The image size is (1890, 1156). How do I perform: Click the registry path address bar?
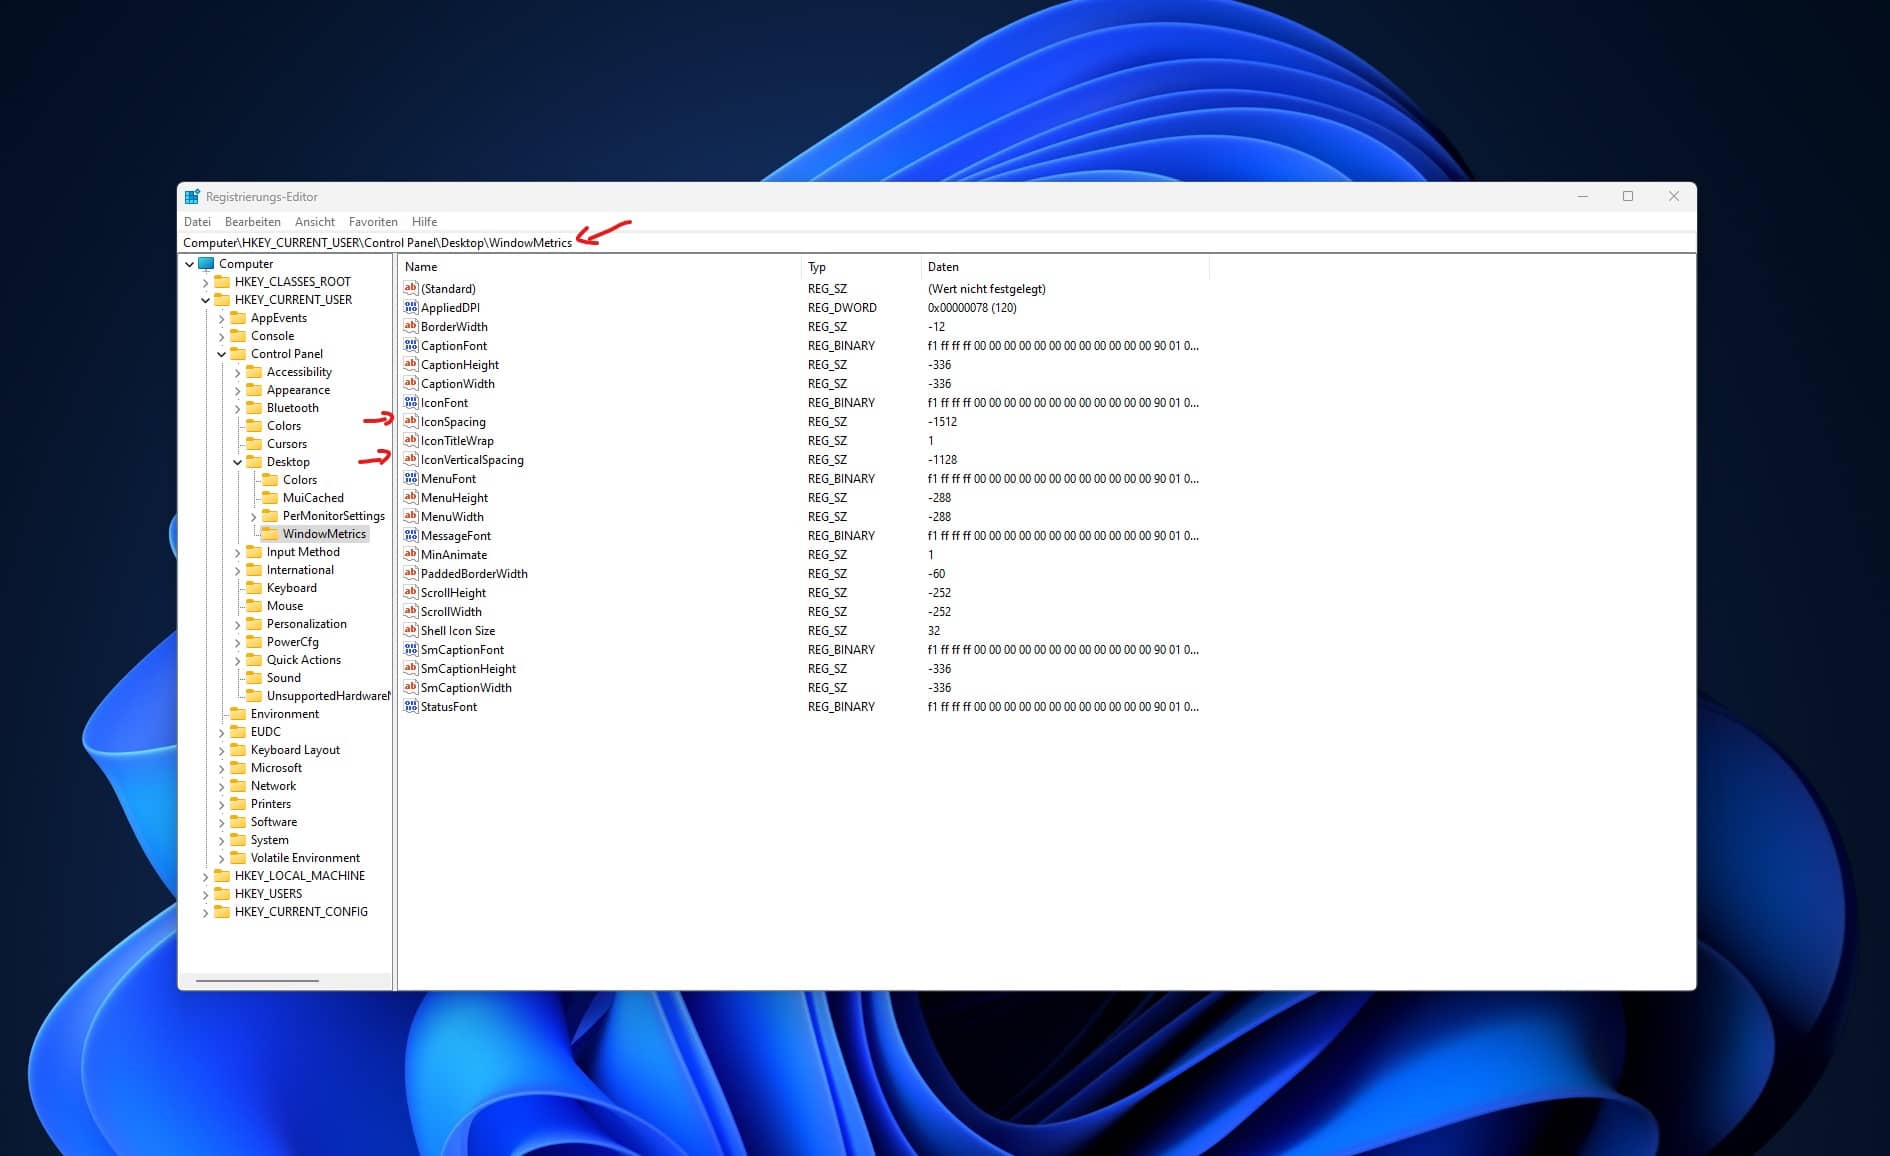936,243
